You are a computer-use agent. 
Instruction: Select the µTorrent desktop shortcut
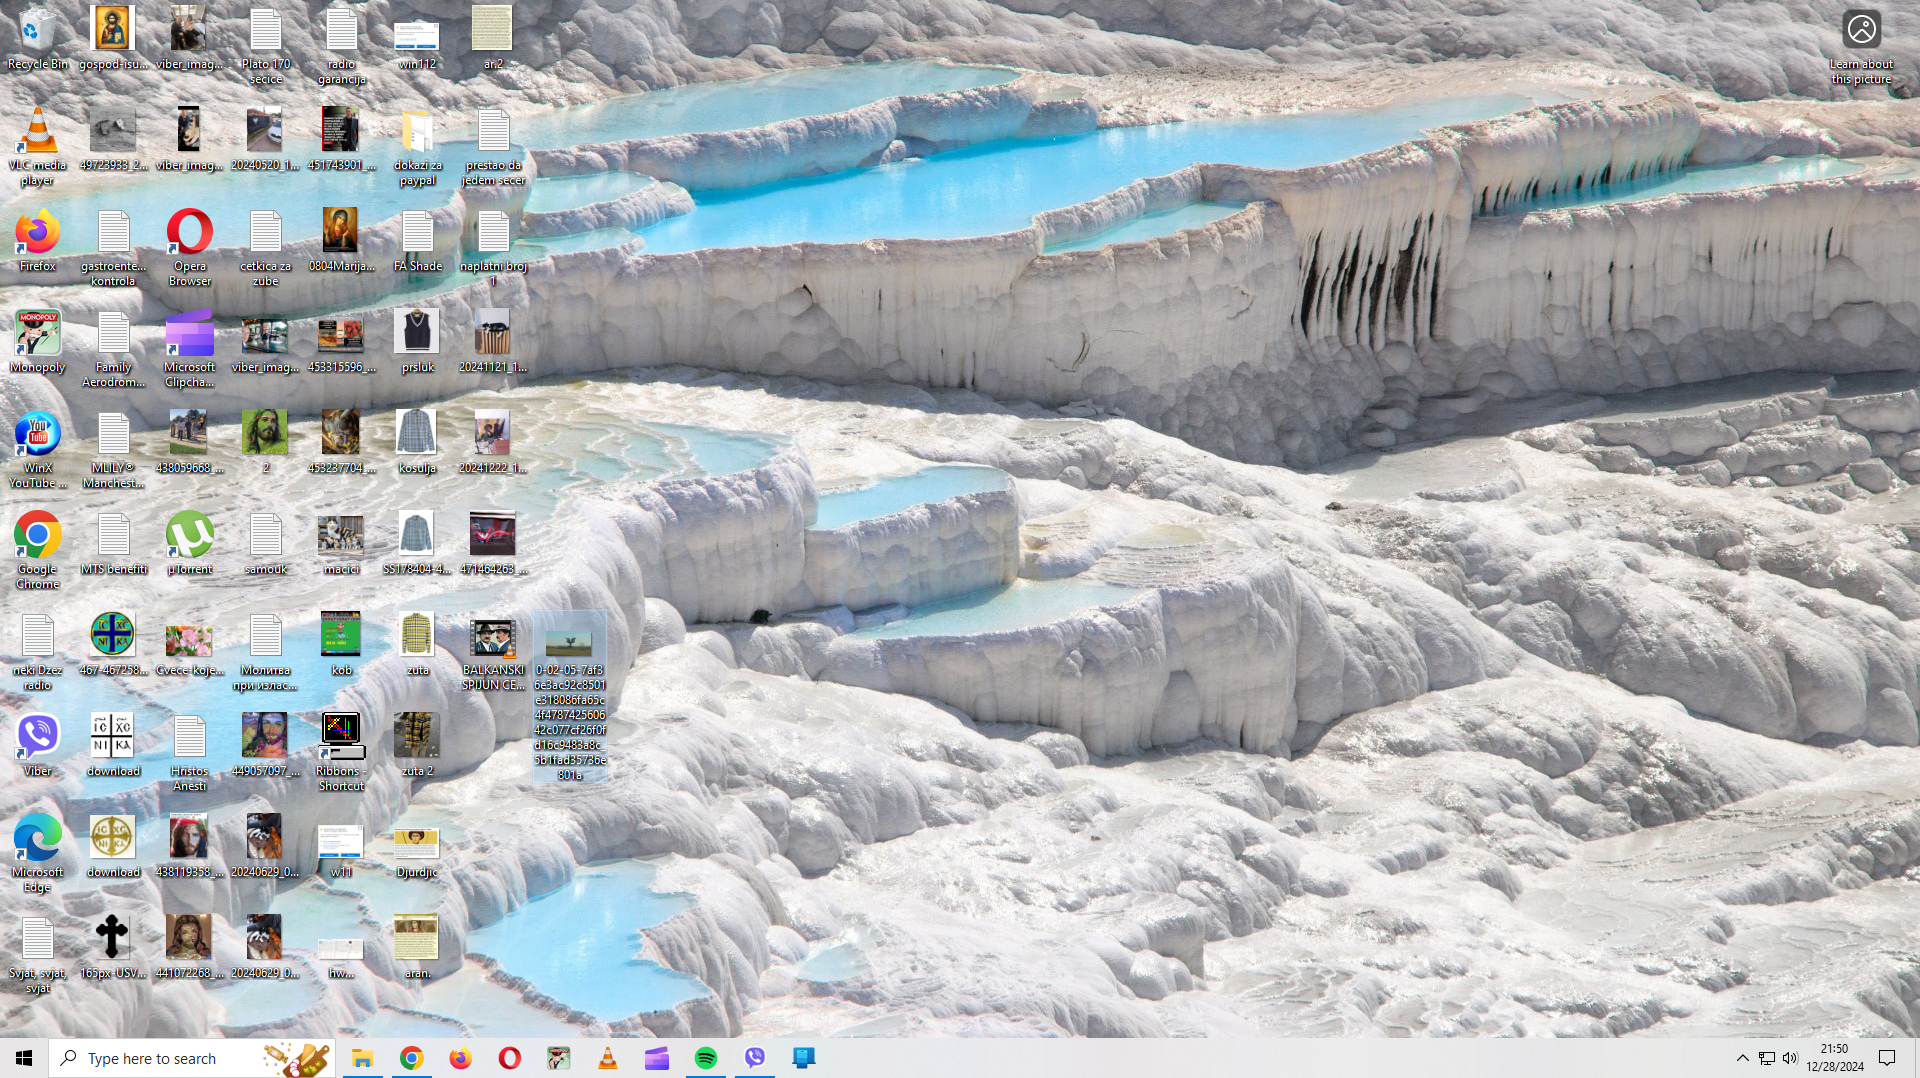pos(190,544)
